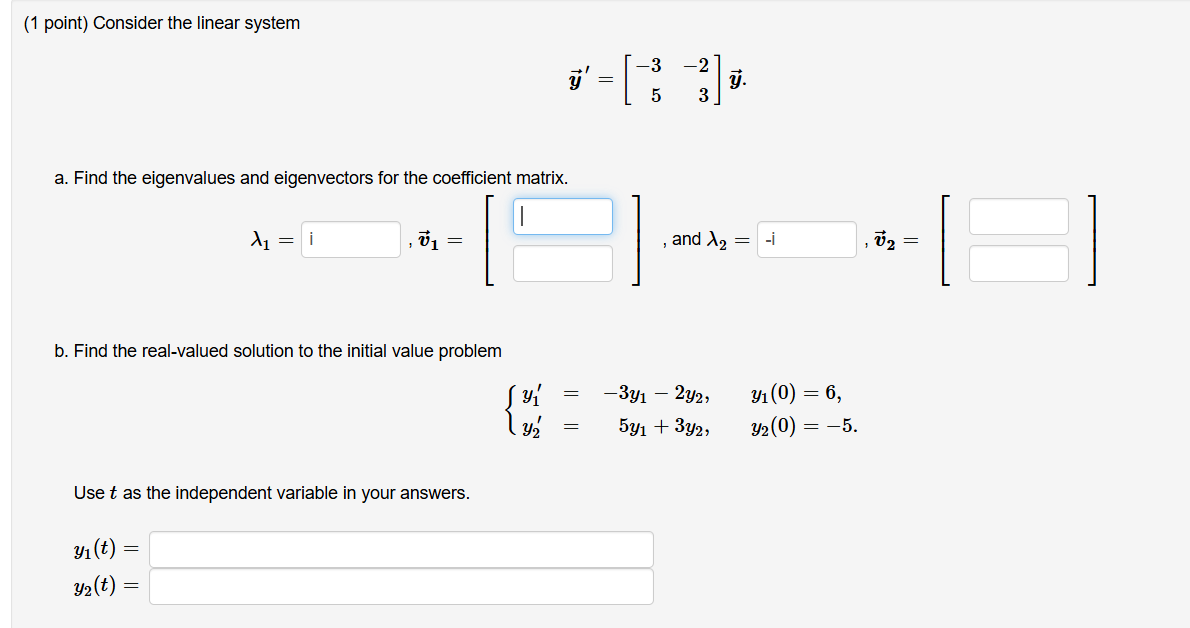
Task: Click the coefficient matrix in the equation
Action: (x=675, y=80)
